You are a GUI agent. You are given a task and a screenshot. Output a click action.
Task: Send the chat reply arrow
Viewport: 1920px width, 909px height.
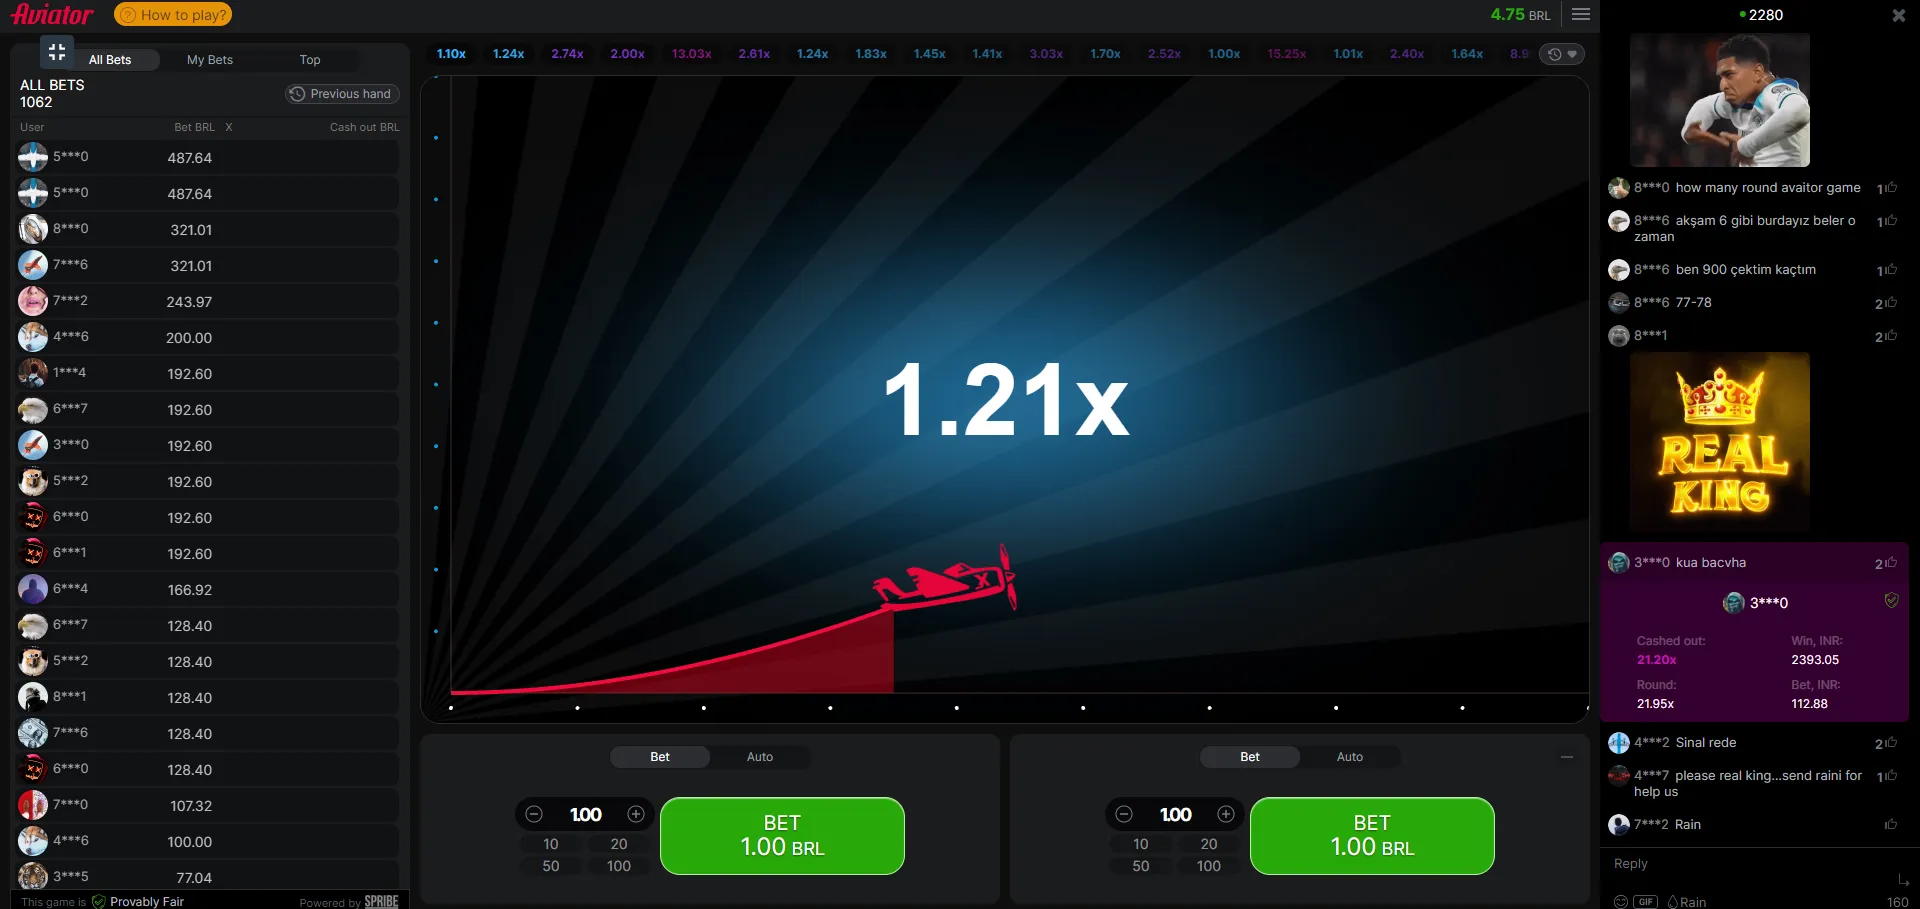tap(1903, 880)
